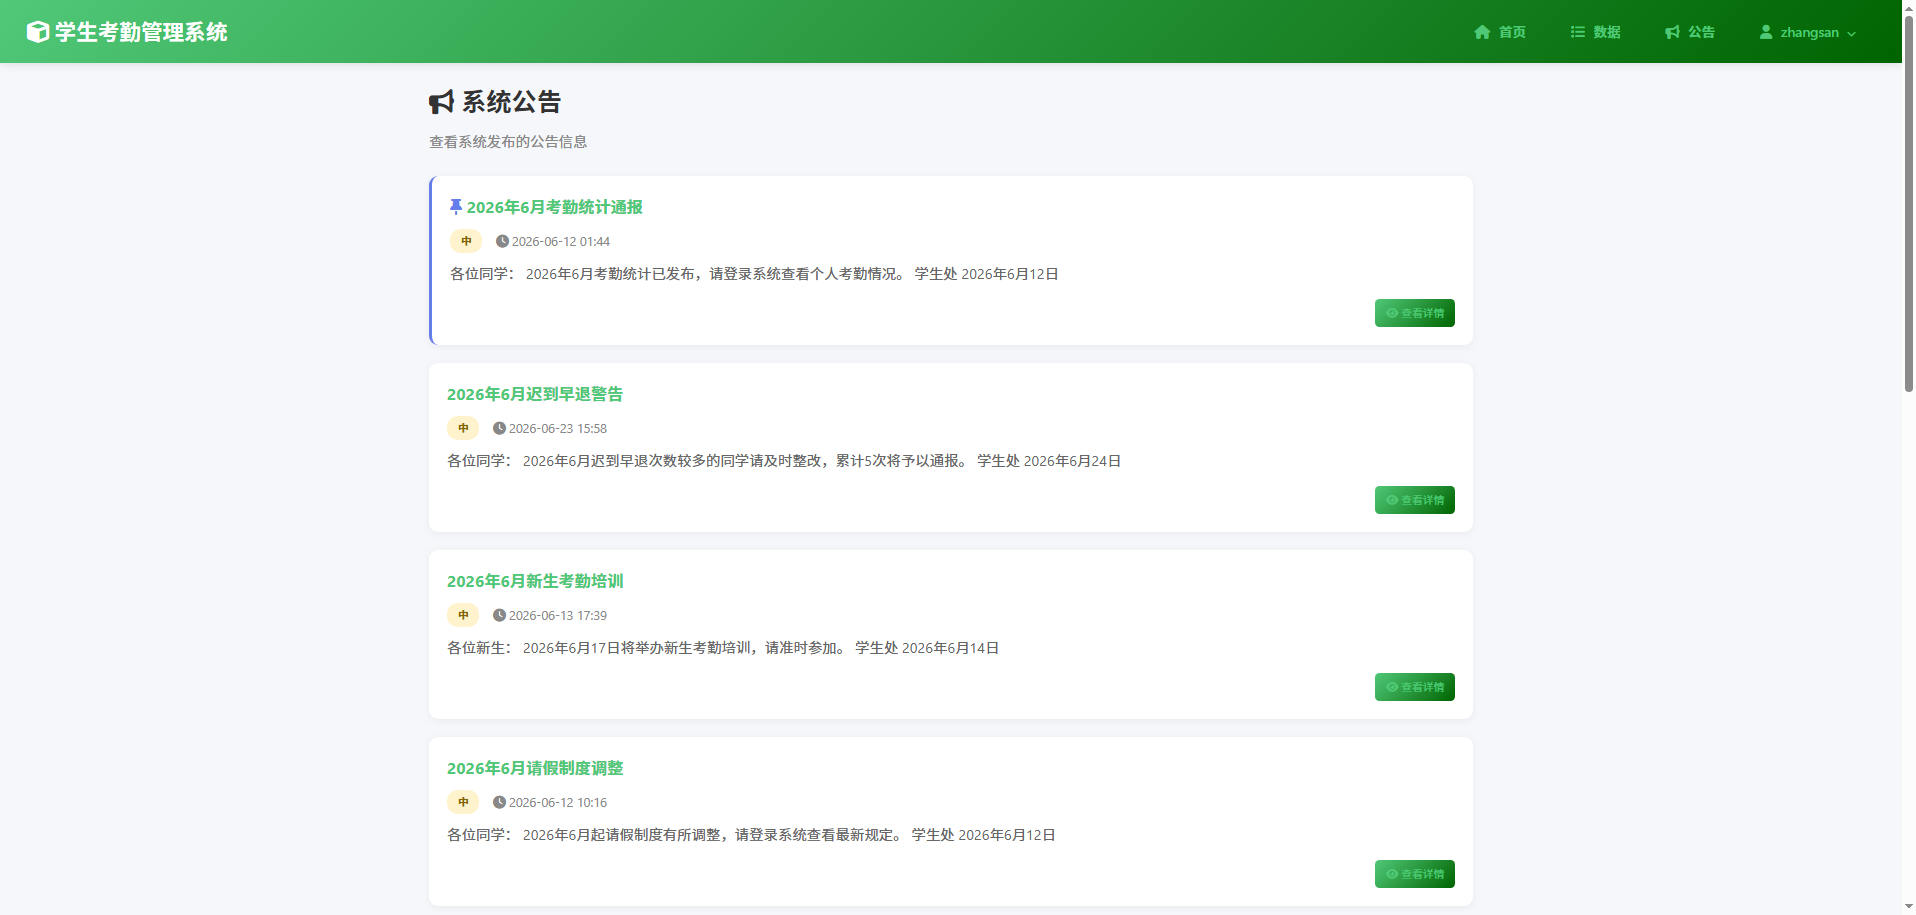The height and width of the screenshot is (915, 1916).
Task: Click the home icon beside 首页
Action: [x=1482, y=32]
